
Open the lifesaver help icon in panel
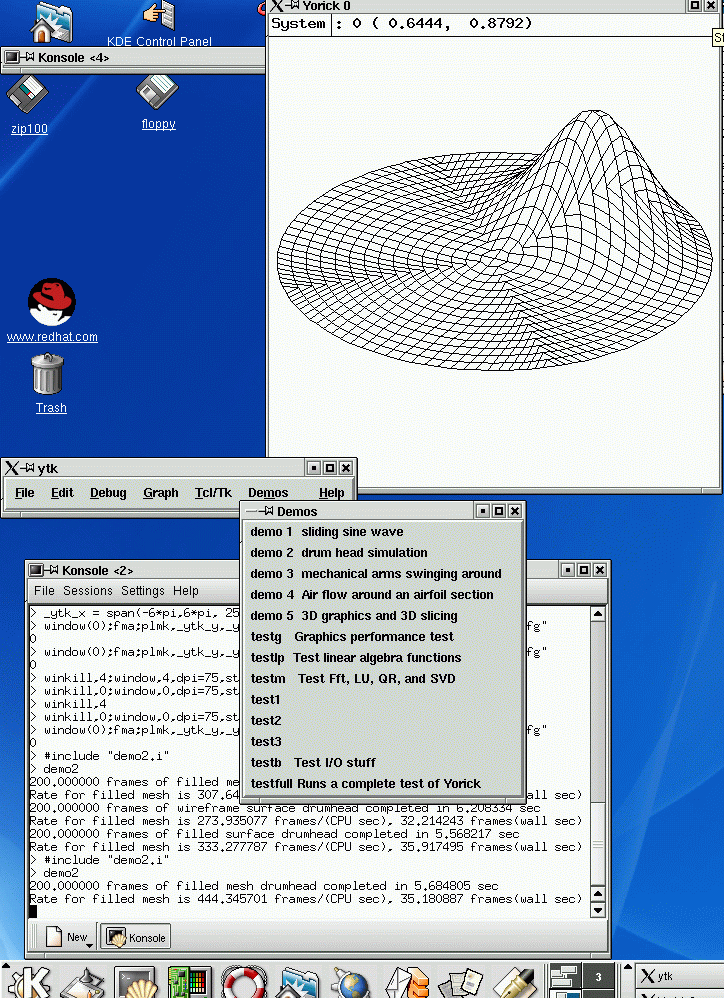click(x=243, y=982)
